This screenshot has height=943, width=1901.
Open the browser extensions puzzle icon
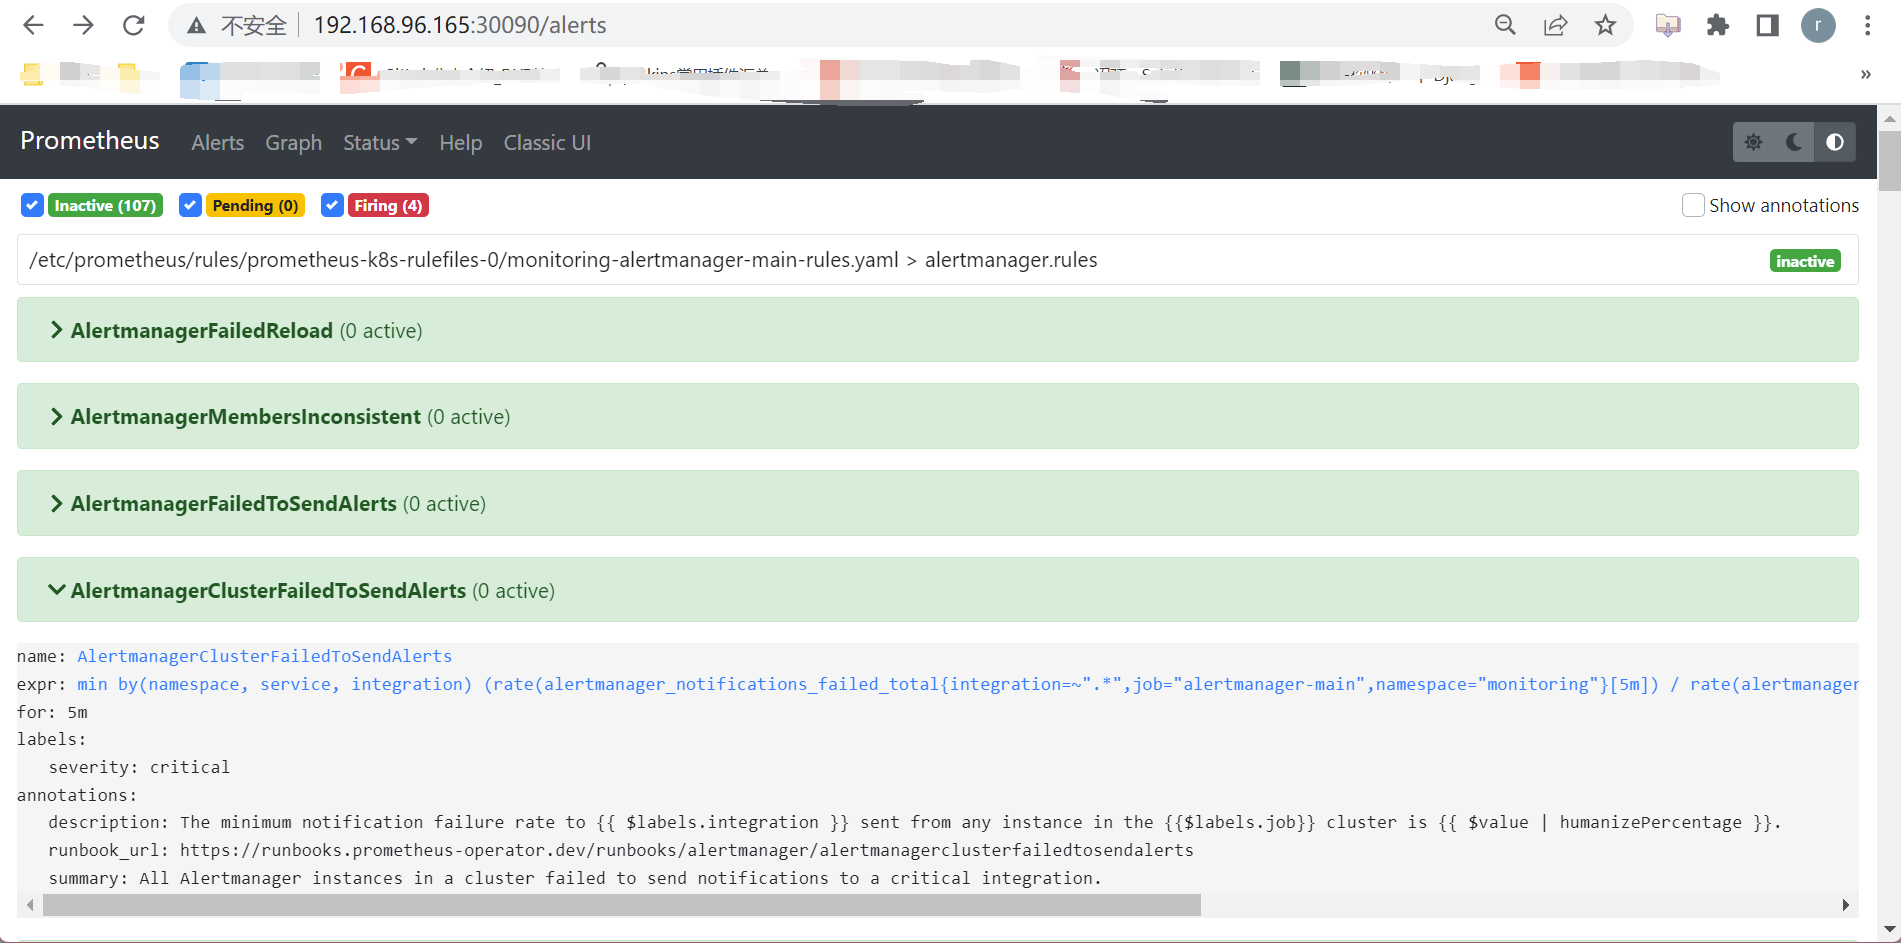click(1718, 25)
